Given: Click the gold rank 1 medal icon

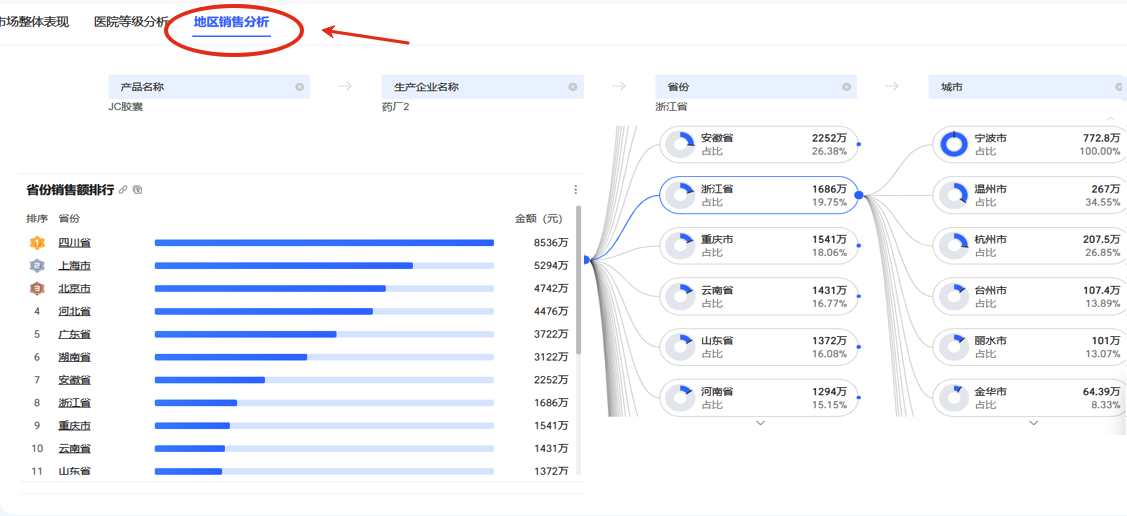Looking at the screenshot, I should (x=37, y=242).
